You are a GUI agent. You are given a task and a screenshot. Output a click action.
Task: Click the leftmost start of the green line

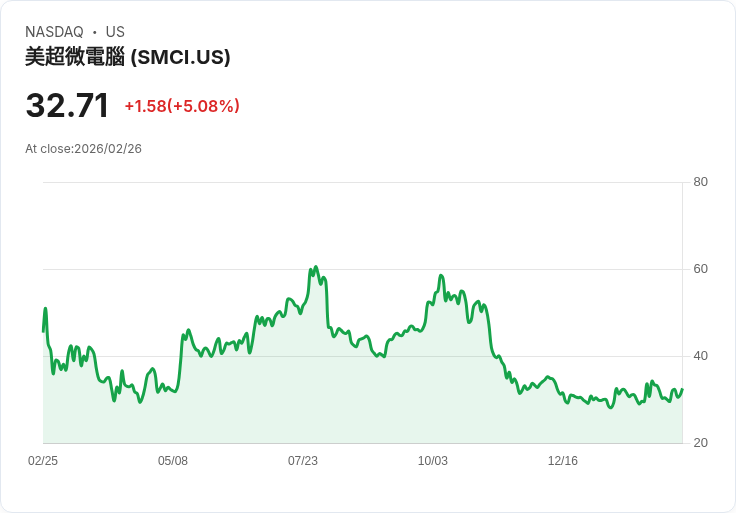(x=43, y=330)
